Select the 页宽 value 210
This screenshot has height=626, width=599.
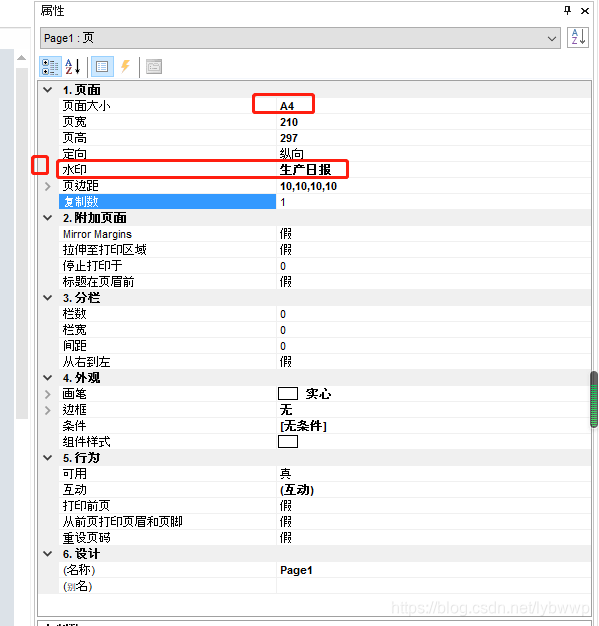tap(289, 122)
